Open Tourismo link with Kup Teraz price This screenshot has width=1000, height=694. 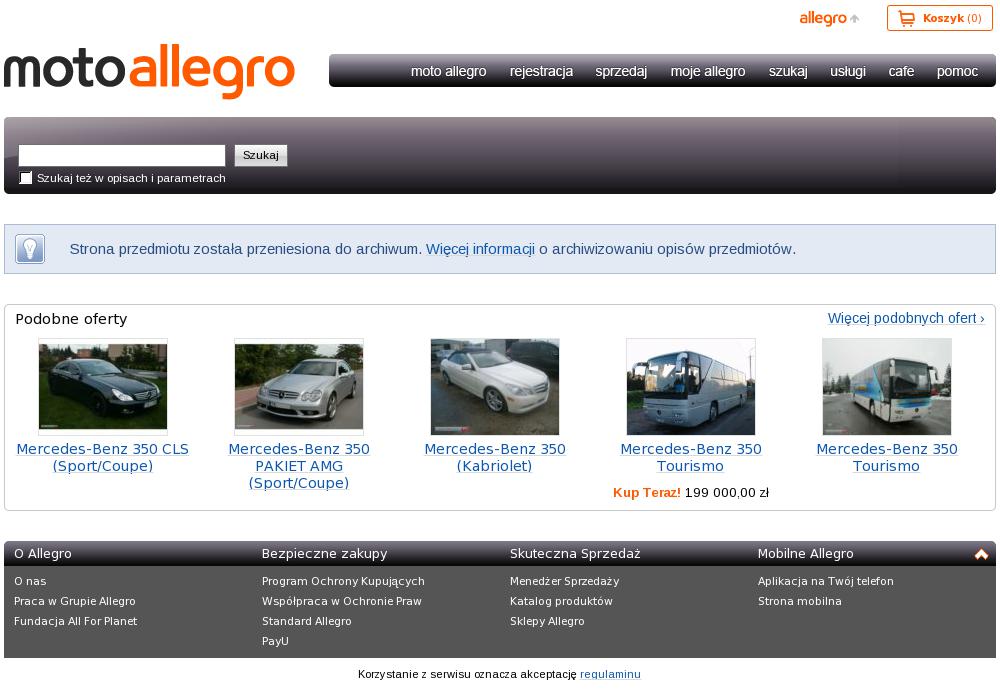(x=691, y=457)
